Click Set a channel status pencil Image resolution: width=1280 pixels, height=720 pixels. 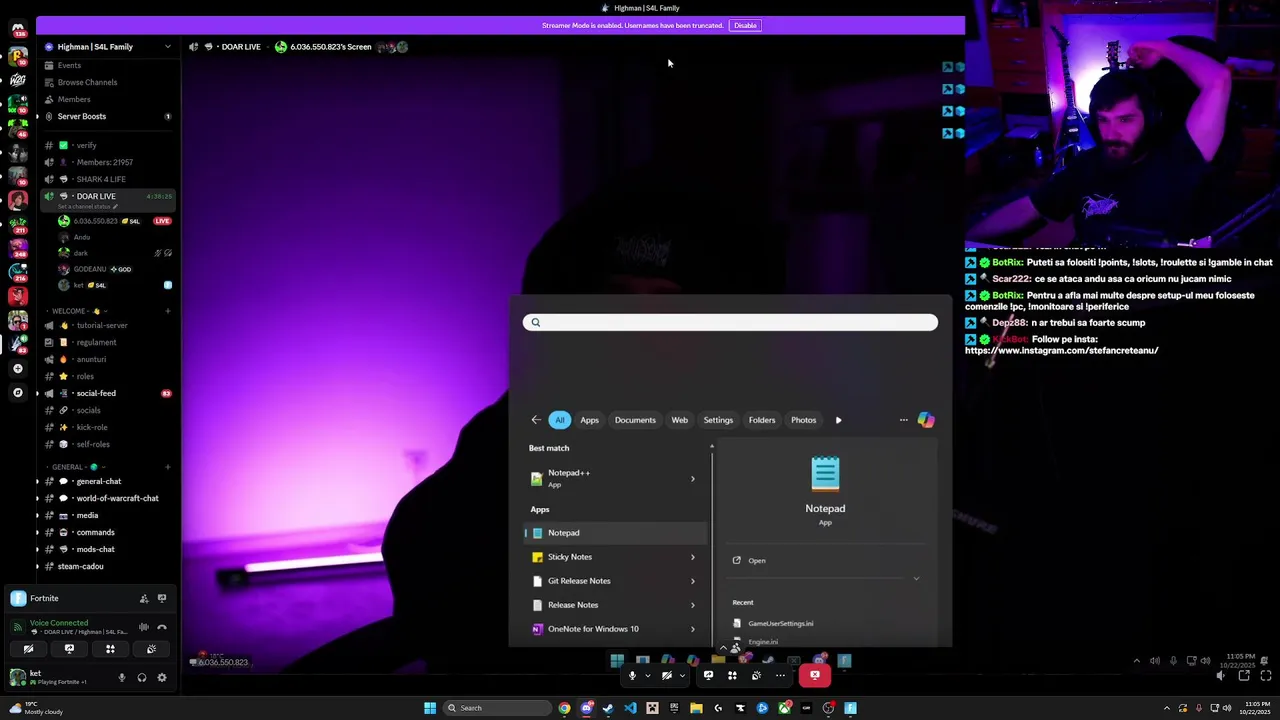click(115, 207)
